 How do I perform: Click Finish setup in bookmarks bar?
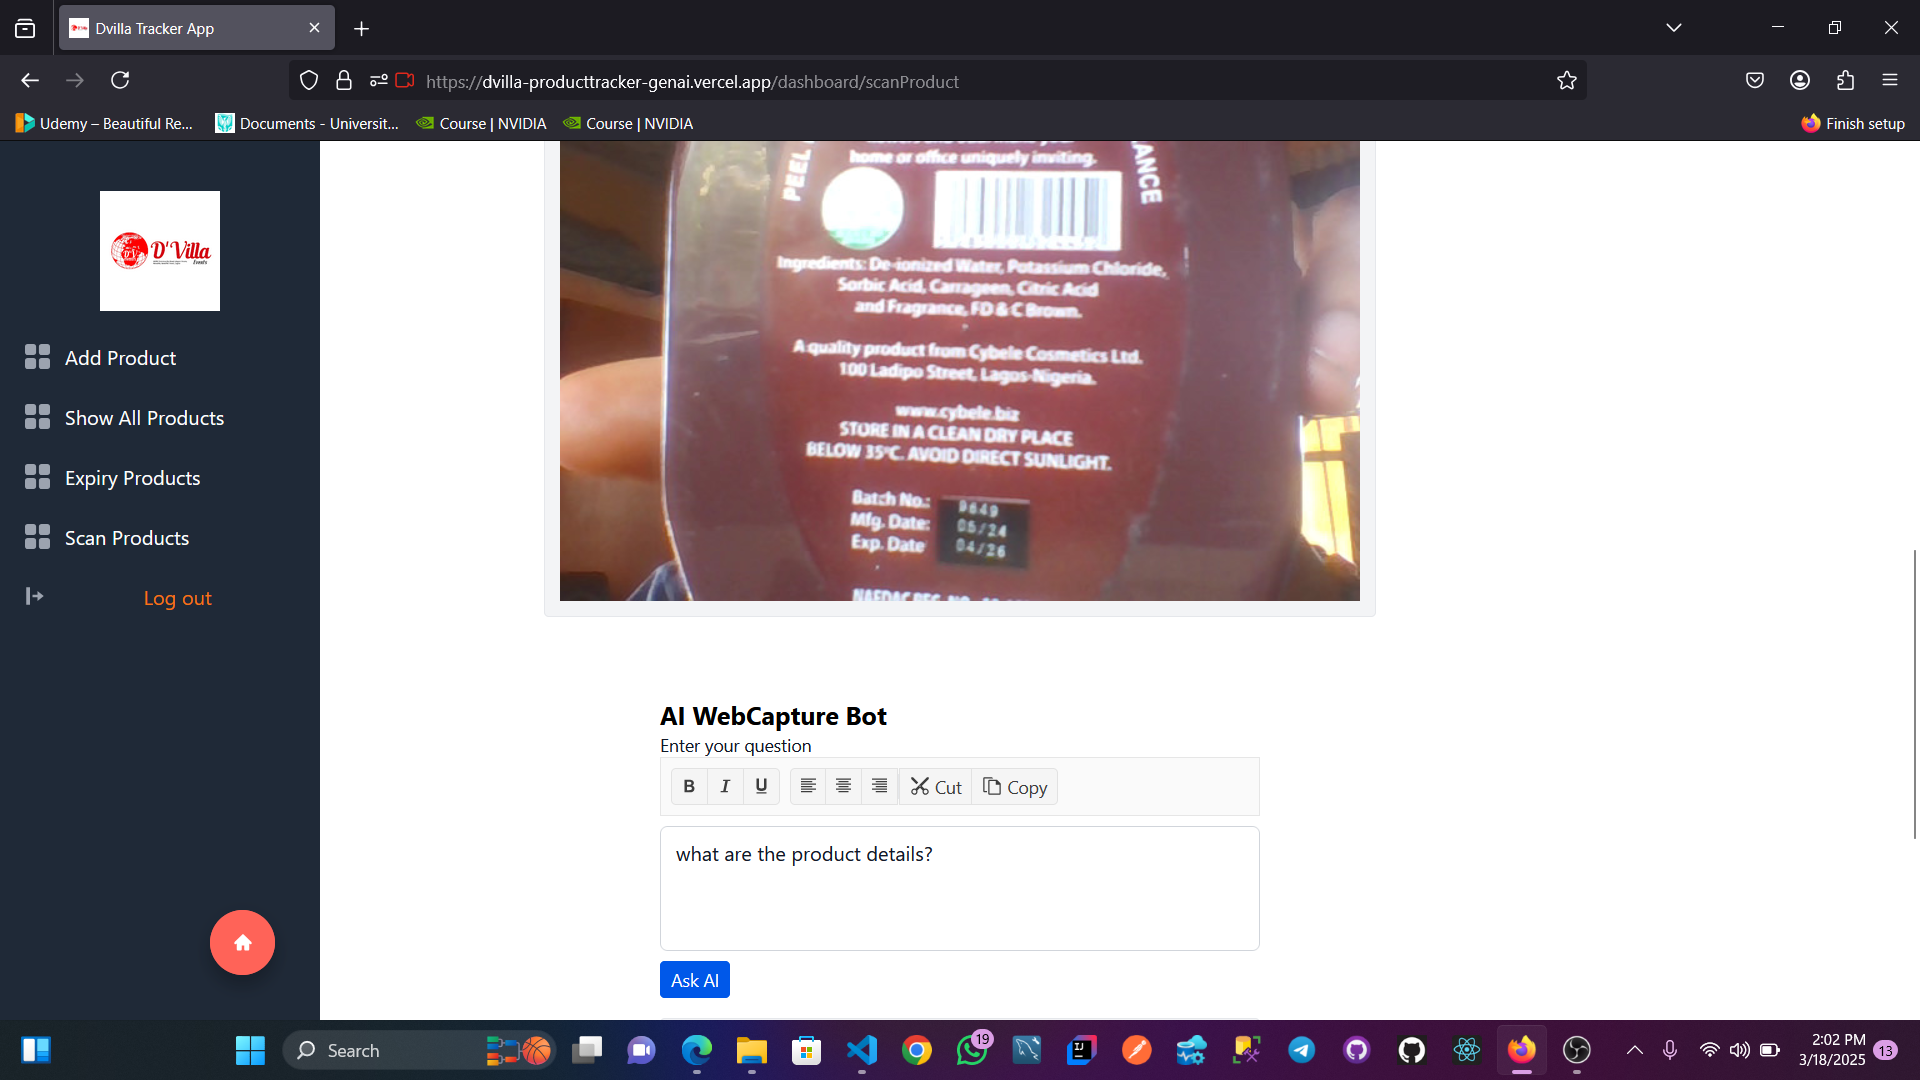click(1853, 124)
